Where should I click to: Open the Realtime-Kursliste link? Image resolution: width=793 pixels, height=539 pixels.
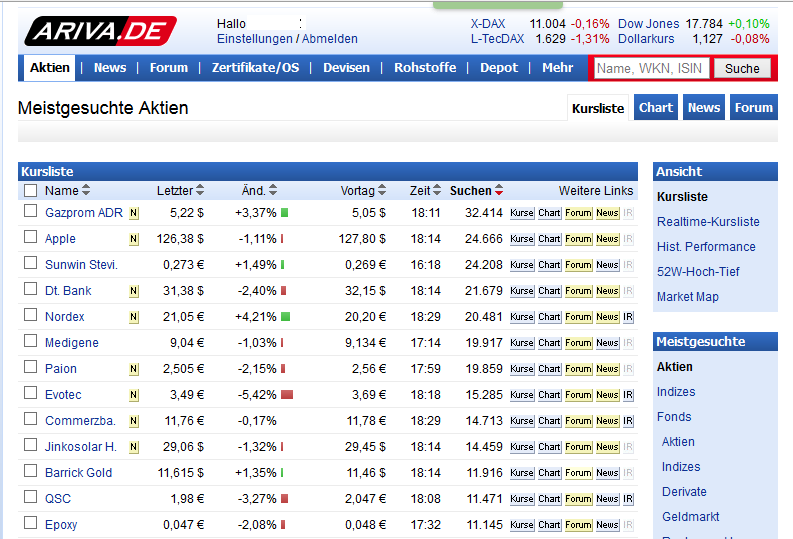click(x=708, y=222)
